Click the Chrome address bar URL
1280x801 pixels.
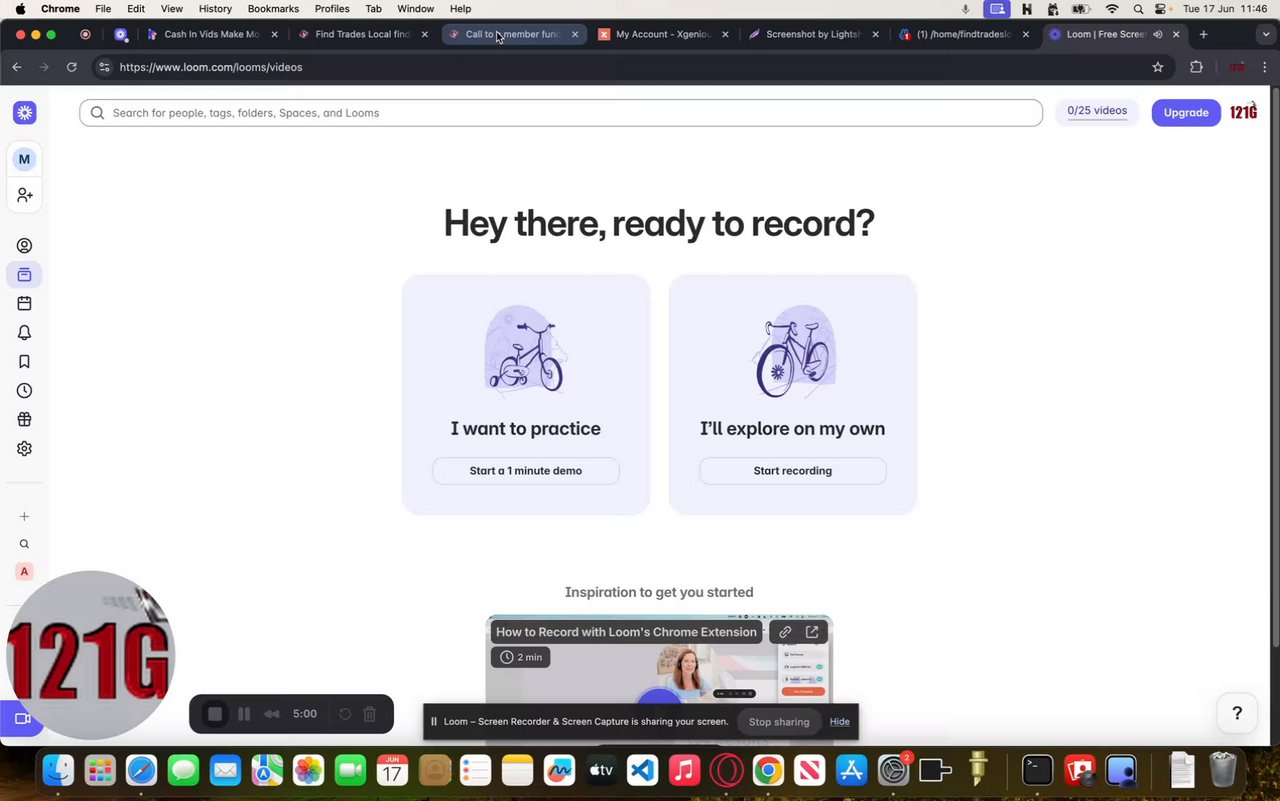point(211,67)
